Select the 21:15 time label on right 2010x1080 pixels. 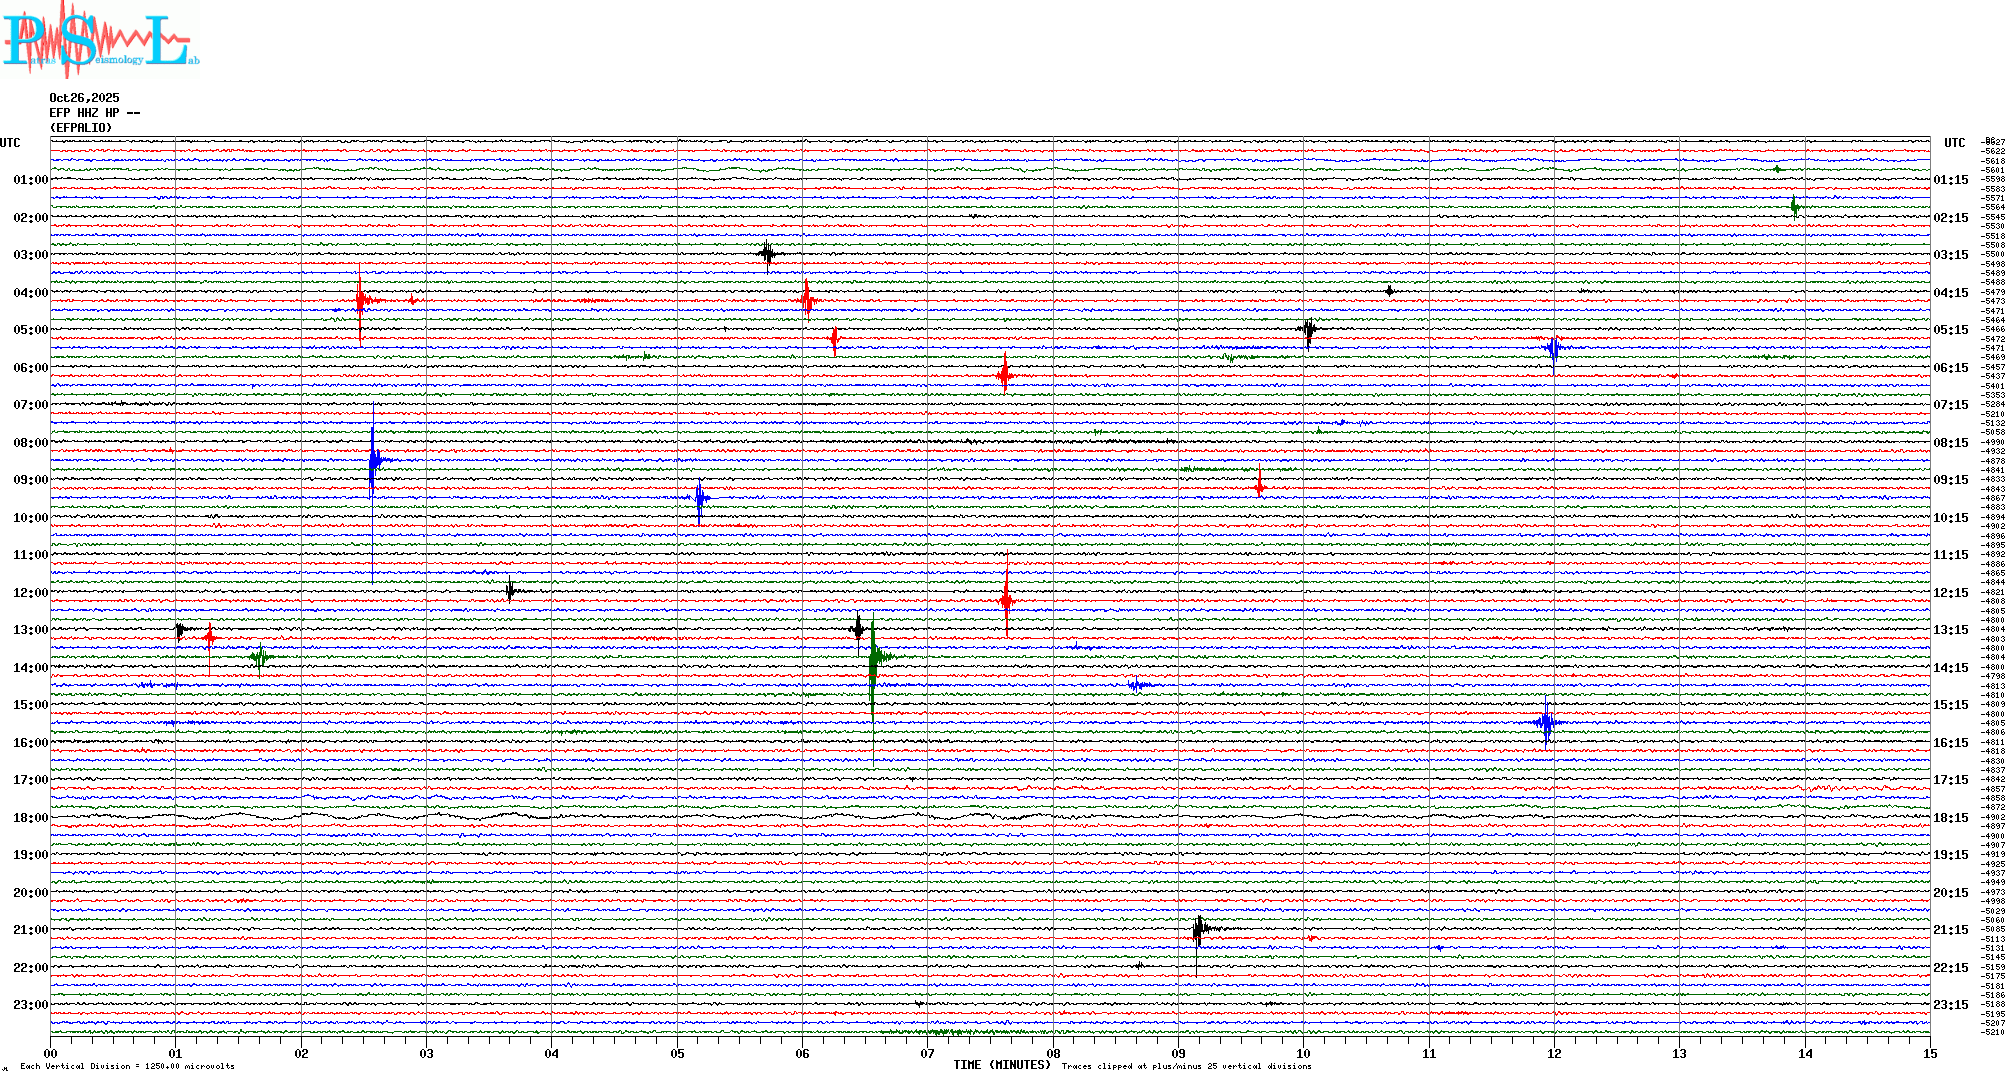pos(1950,930)
